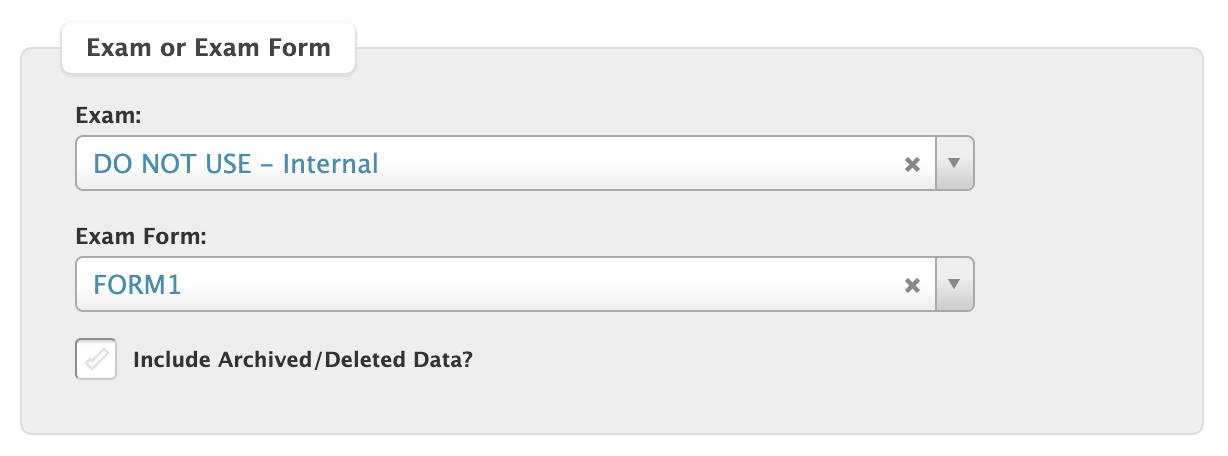Select the 'DO NOT USE – Internal' combo box
Viewport: 1228px width, 456px height.
tap(525, 164)
